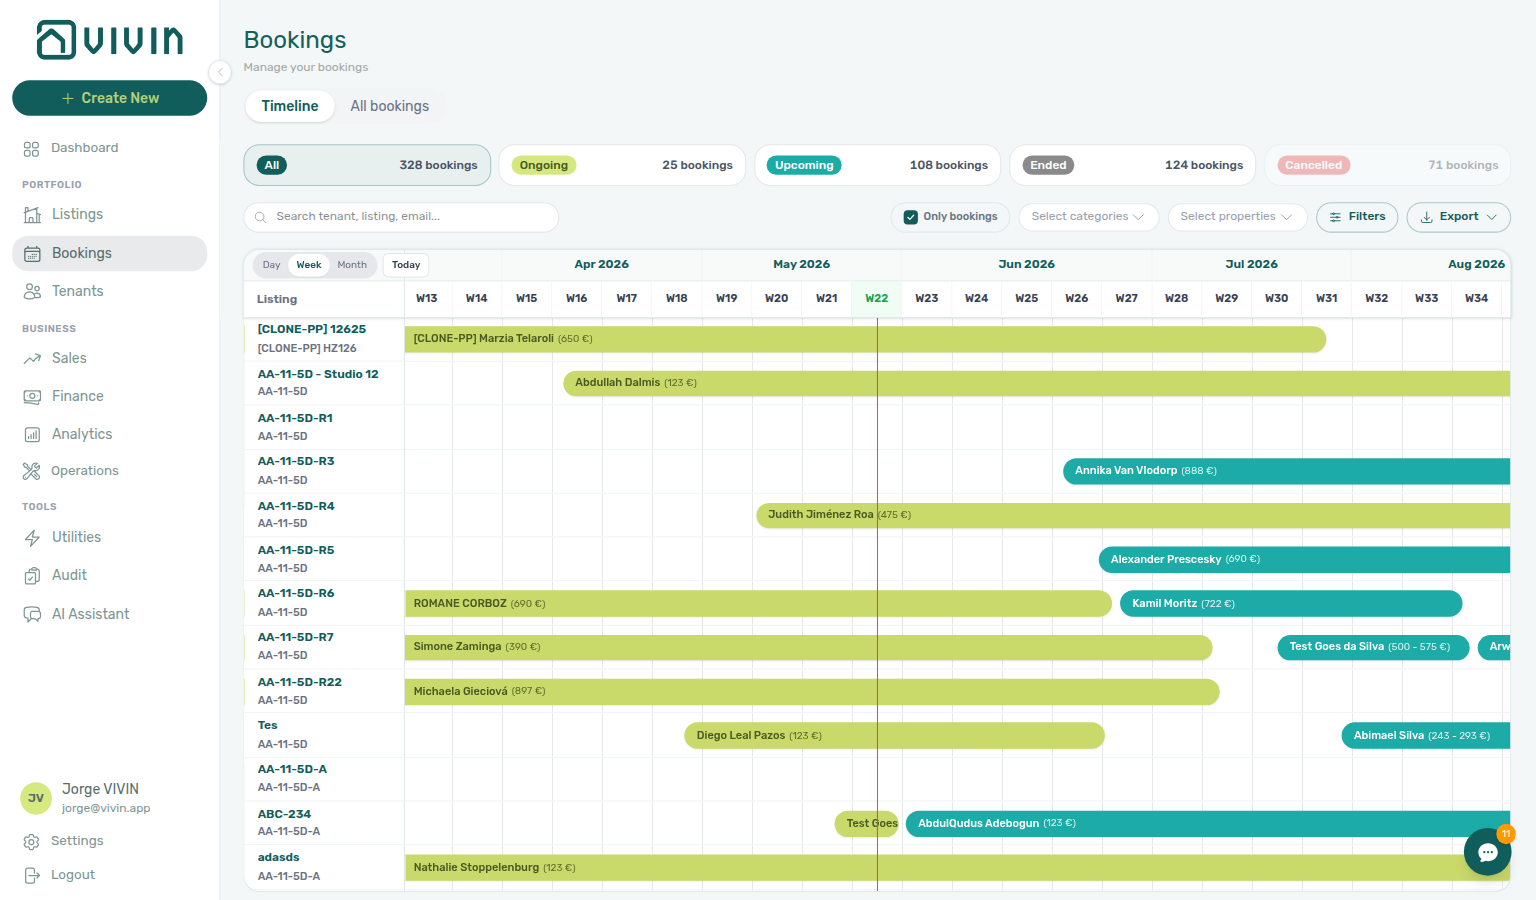Open listing [CLONE-PP] 12625
The height and width of the screenshot is (900, 1536).
312,329
